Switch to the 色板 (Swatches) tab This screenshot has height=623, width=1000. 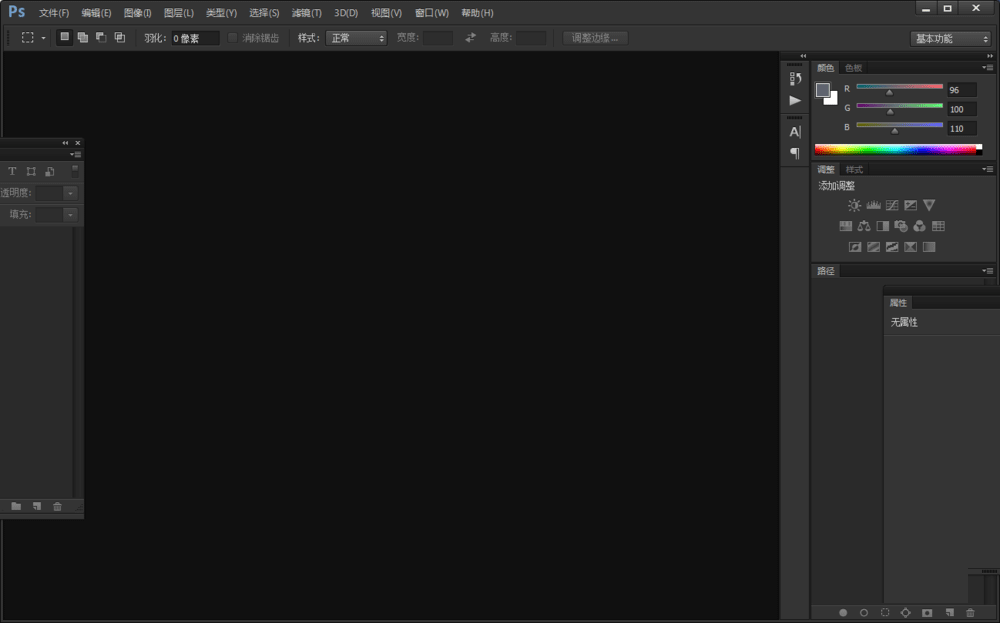853,68
